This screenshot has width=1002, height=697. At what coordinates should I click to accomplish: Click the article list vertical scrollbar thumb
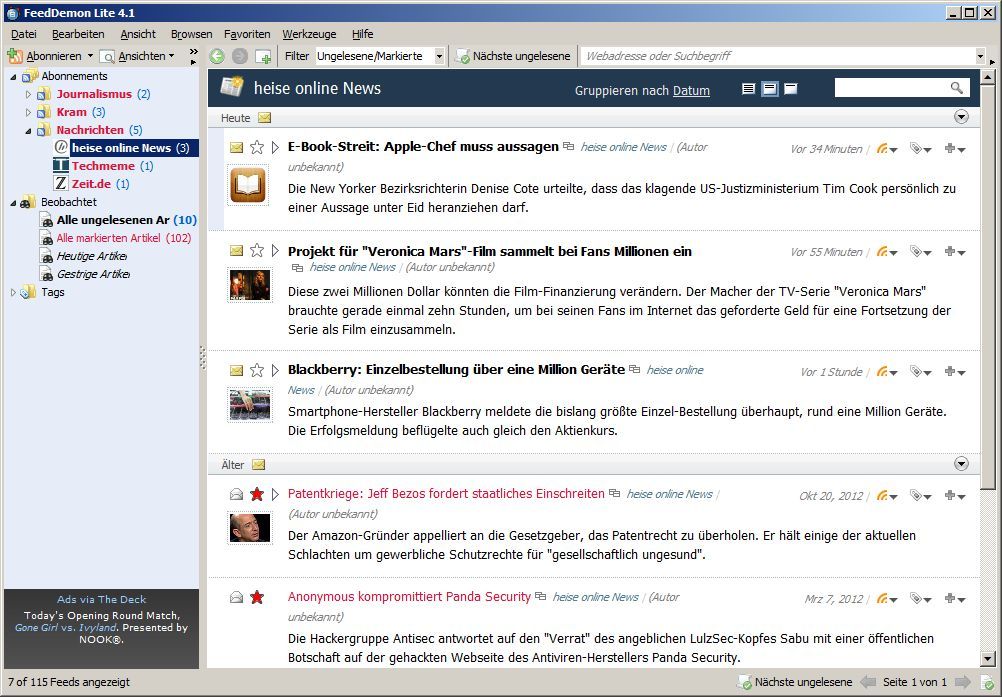tap(988, 288)
